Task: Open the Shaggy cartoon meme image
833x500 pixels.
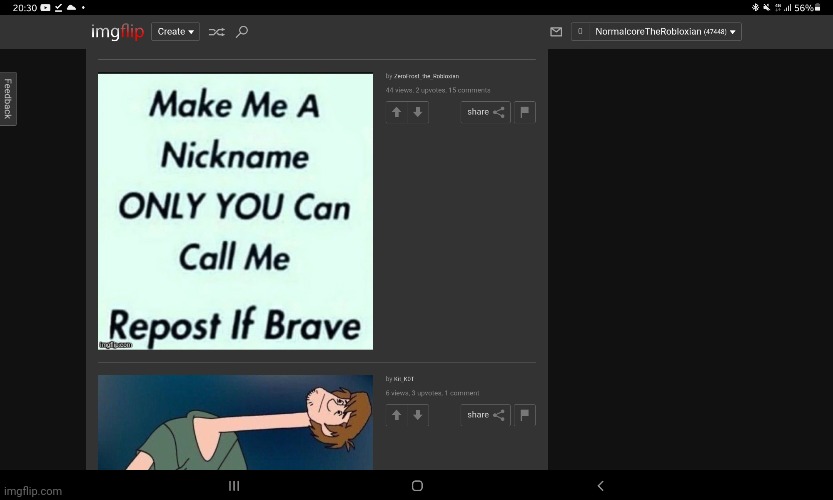Action: click(235, 422)
